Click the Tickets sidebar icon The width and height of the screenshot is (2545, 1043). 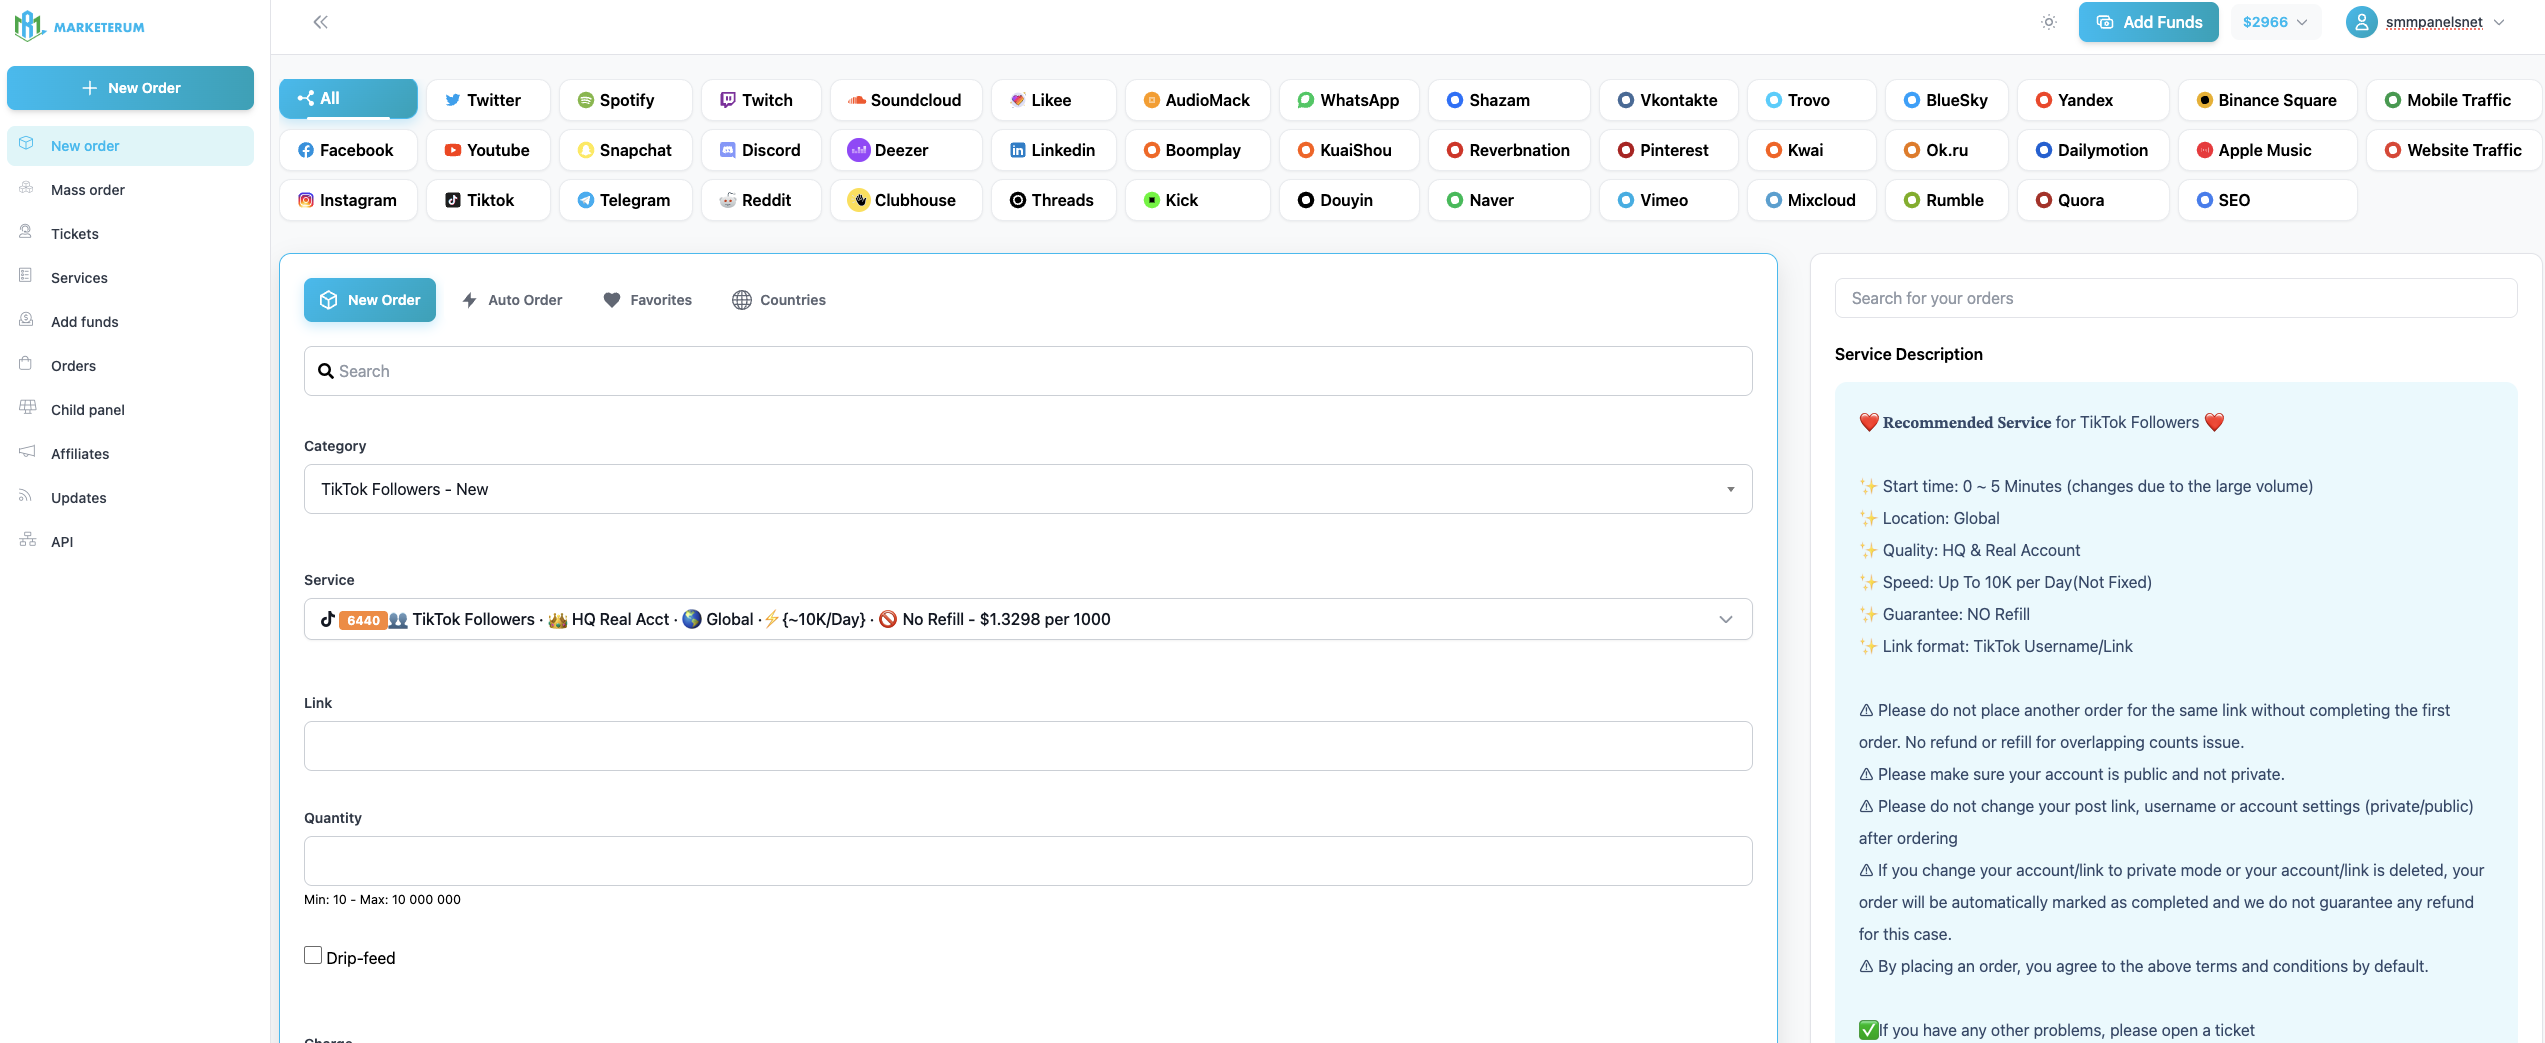click(x=27, y=233)
